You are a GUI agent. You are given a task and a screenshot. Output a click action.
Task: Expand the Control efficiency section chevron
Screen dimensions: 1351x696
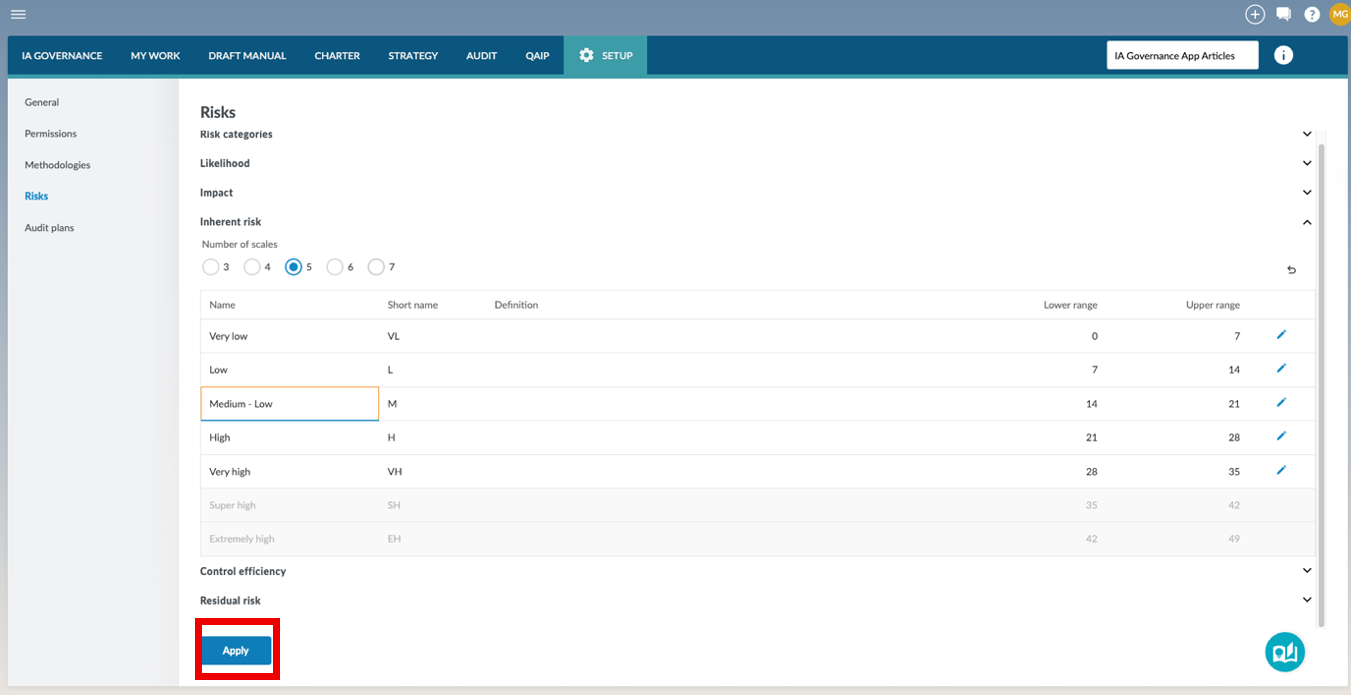pyautogui.click(x=1307, y=571)
